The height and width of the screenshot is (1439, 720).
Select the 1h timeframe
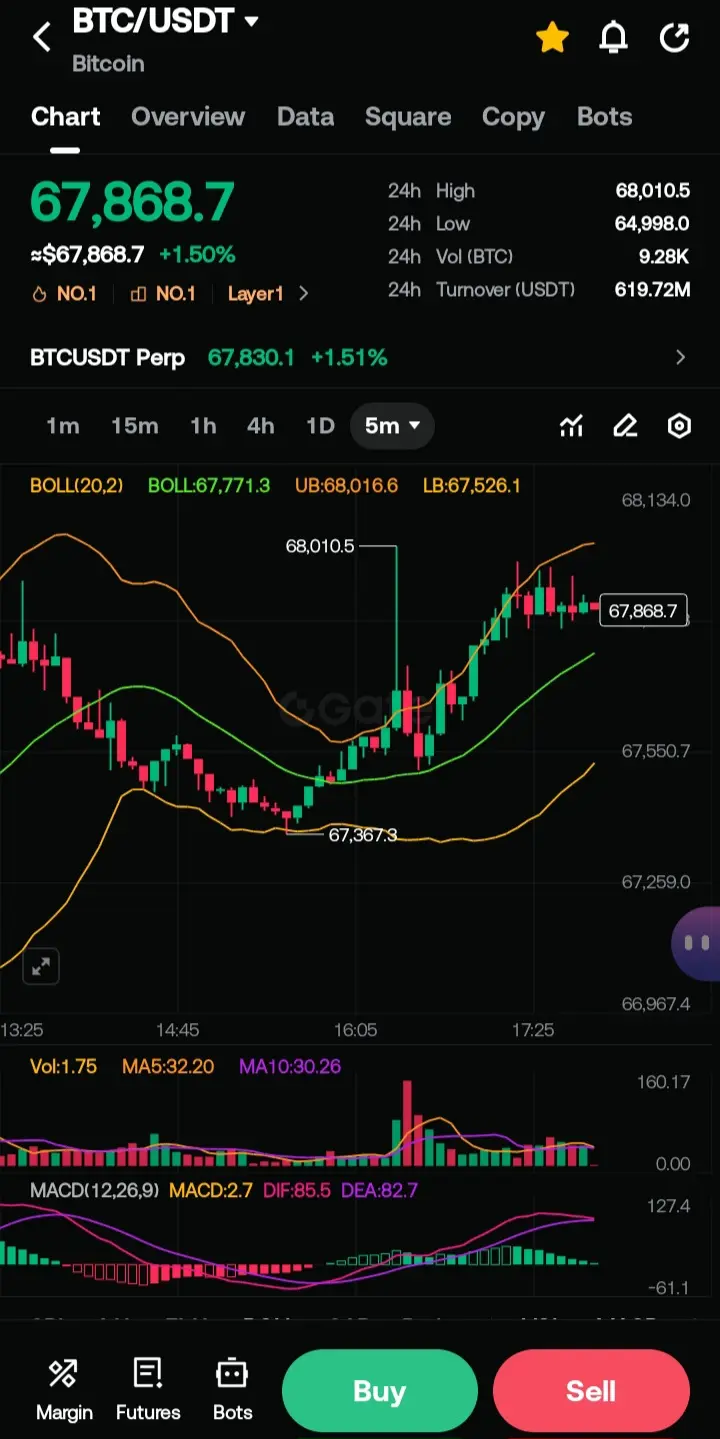(203, 426)
